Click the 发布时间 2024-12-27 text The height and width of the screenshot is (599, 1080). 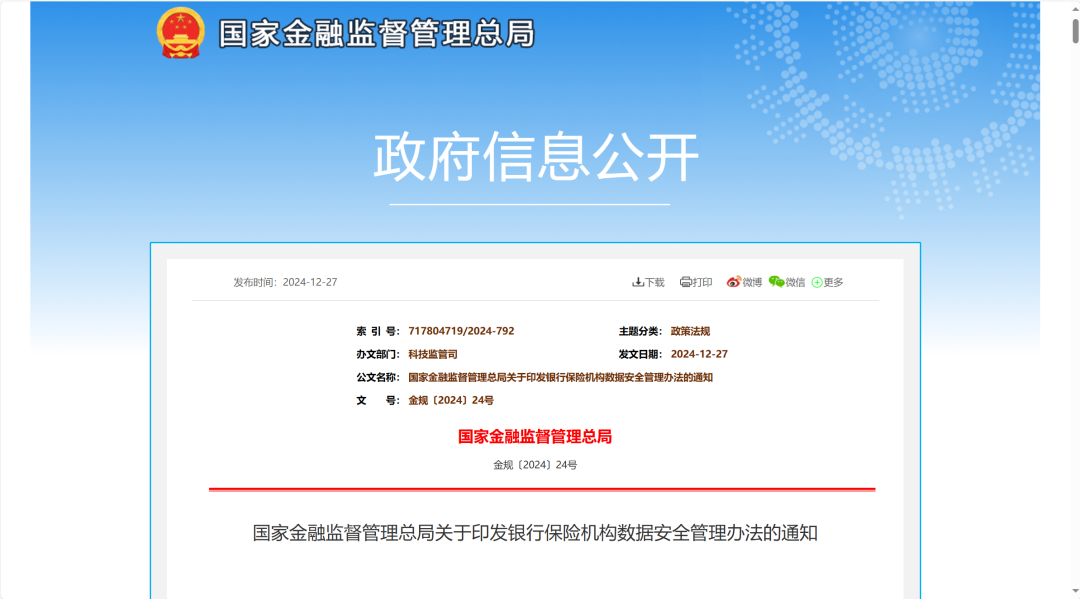click(285, 282)
